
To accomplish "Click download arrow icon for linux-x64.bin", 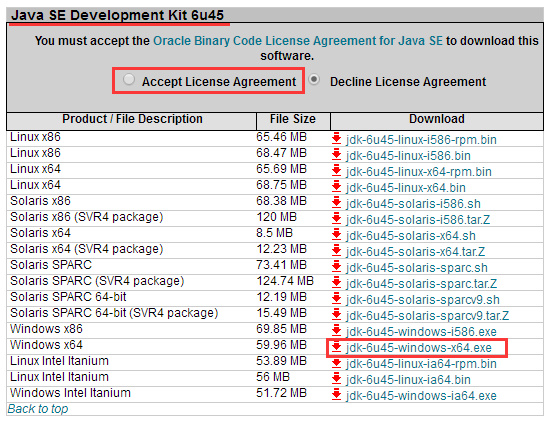I will 336,186.
